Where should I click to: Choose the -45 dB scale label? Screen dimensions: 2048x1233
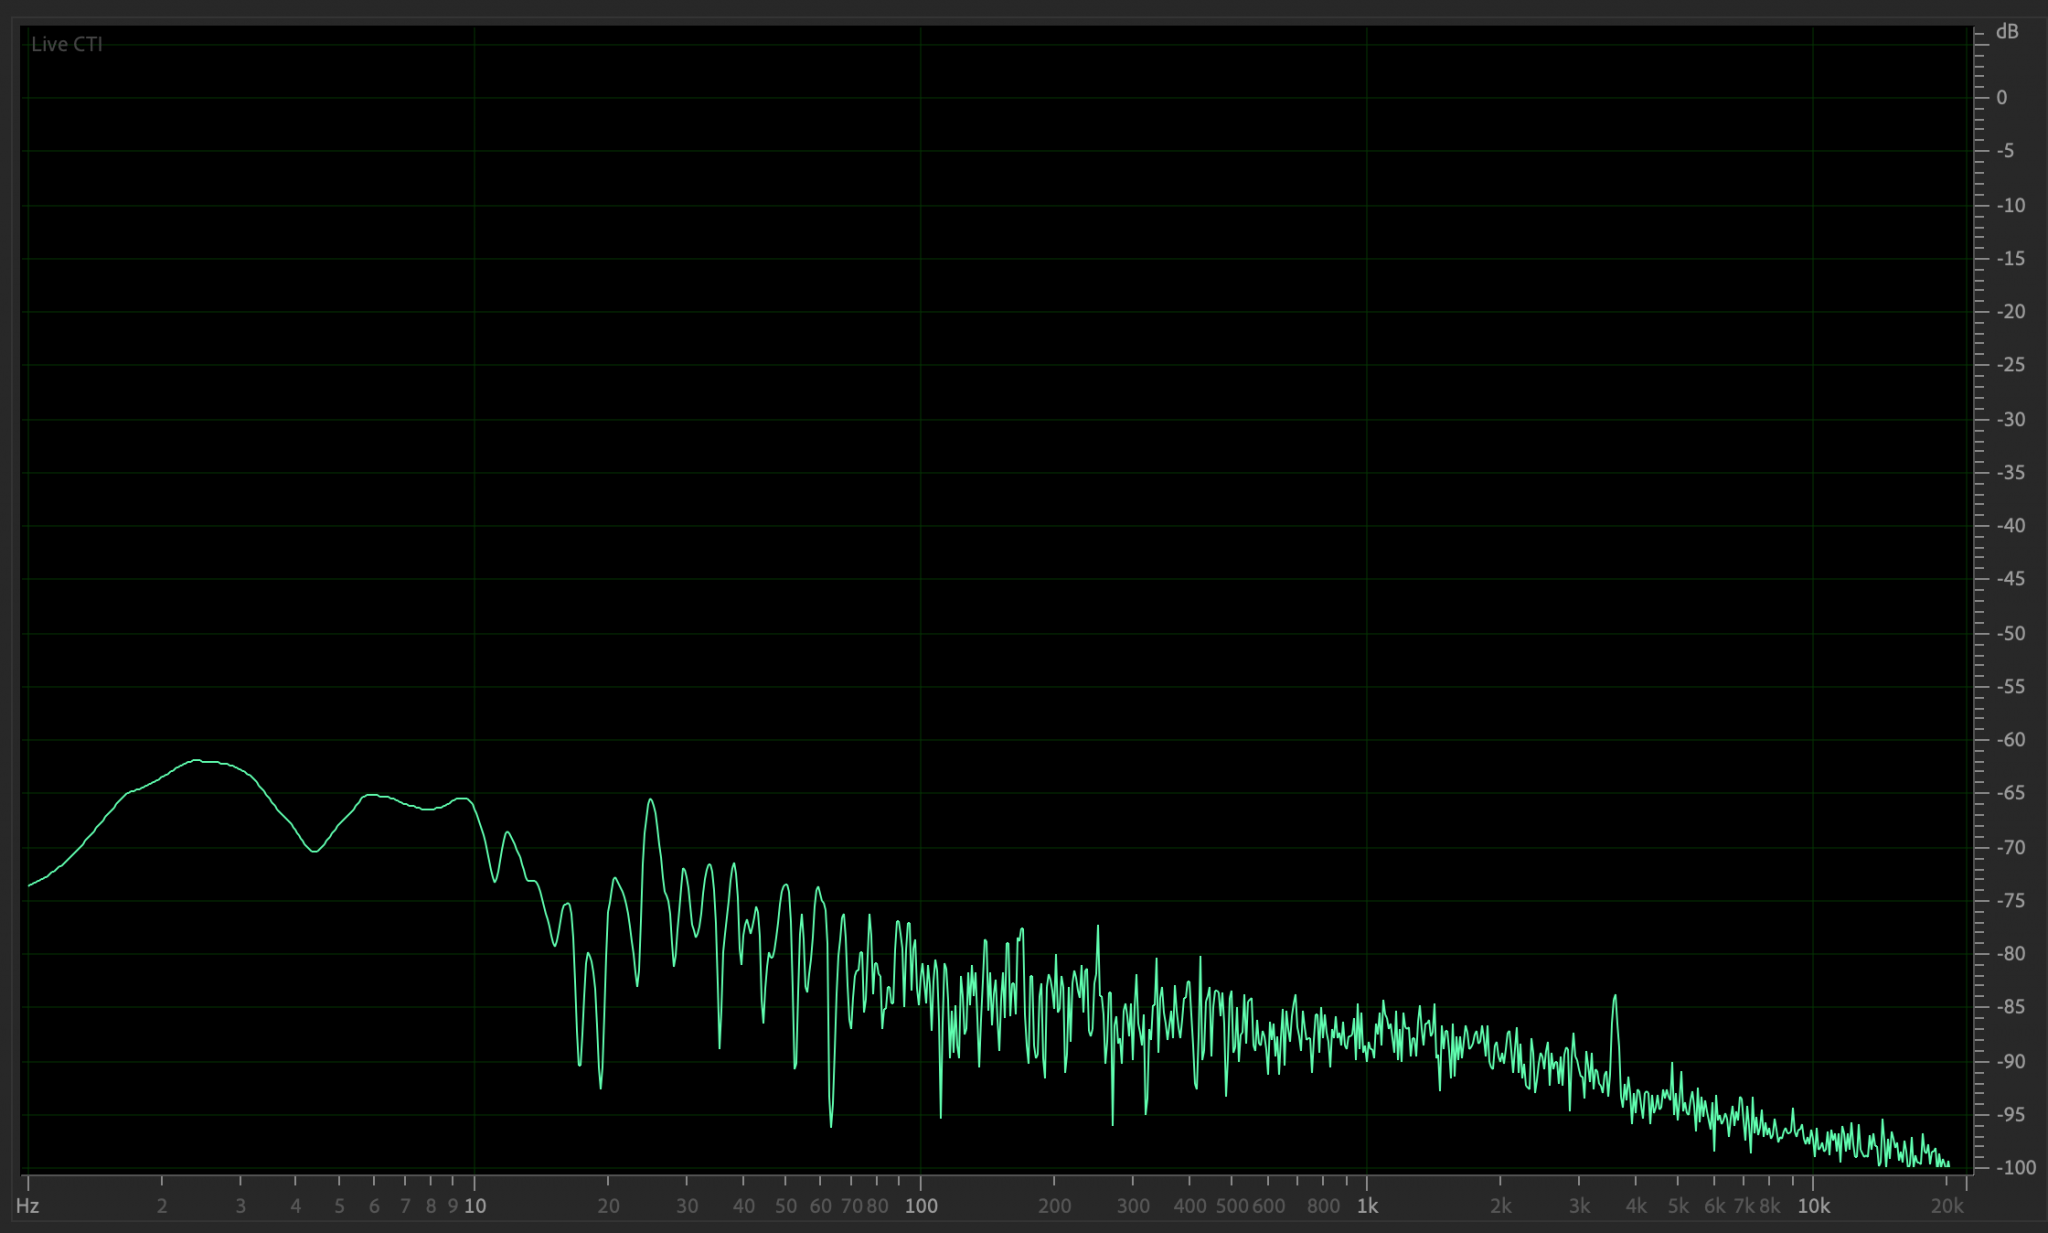click(2010, 579)
